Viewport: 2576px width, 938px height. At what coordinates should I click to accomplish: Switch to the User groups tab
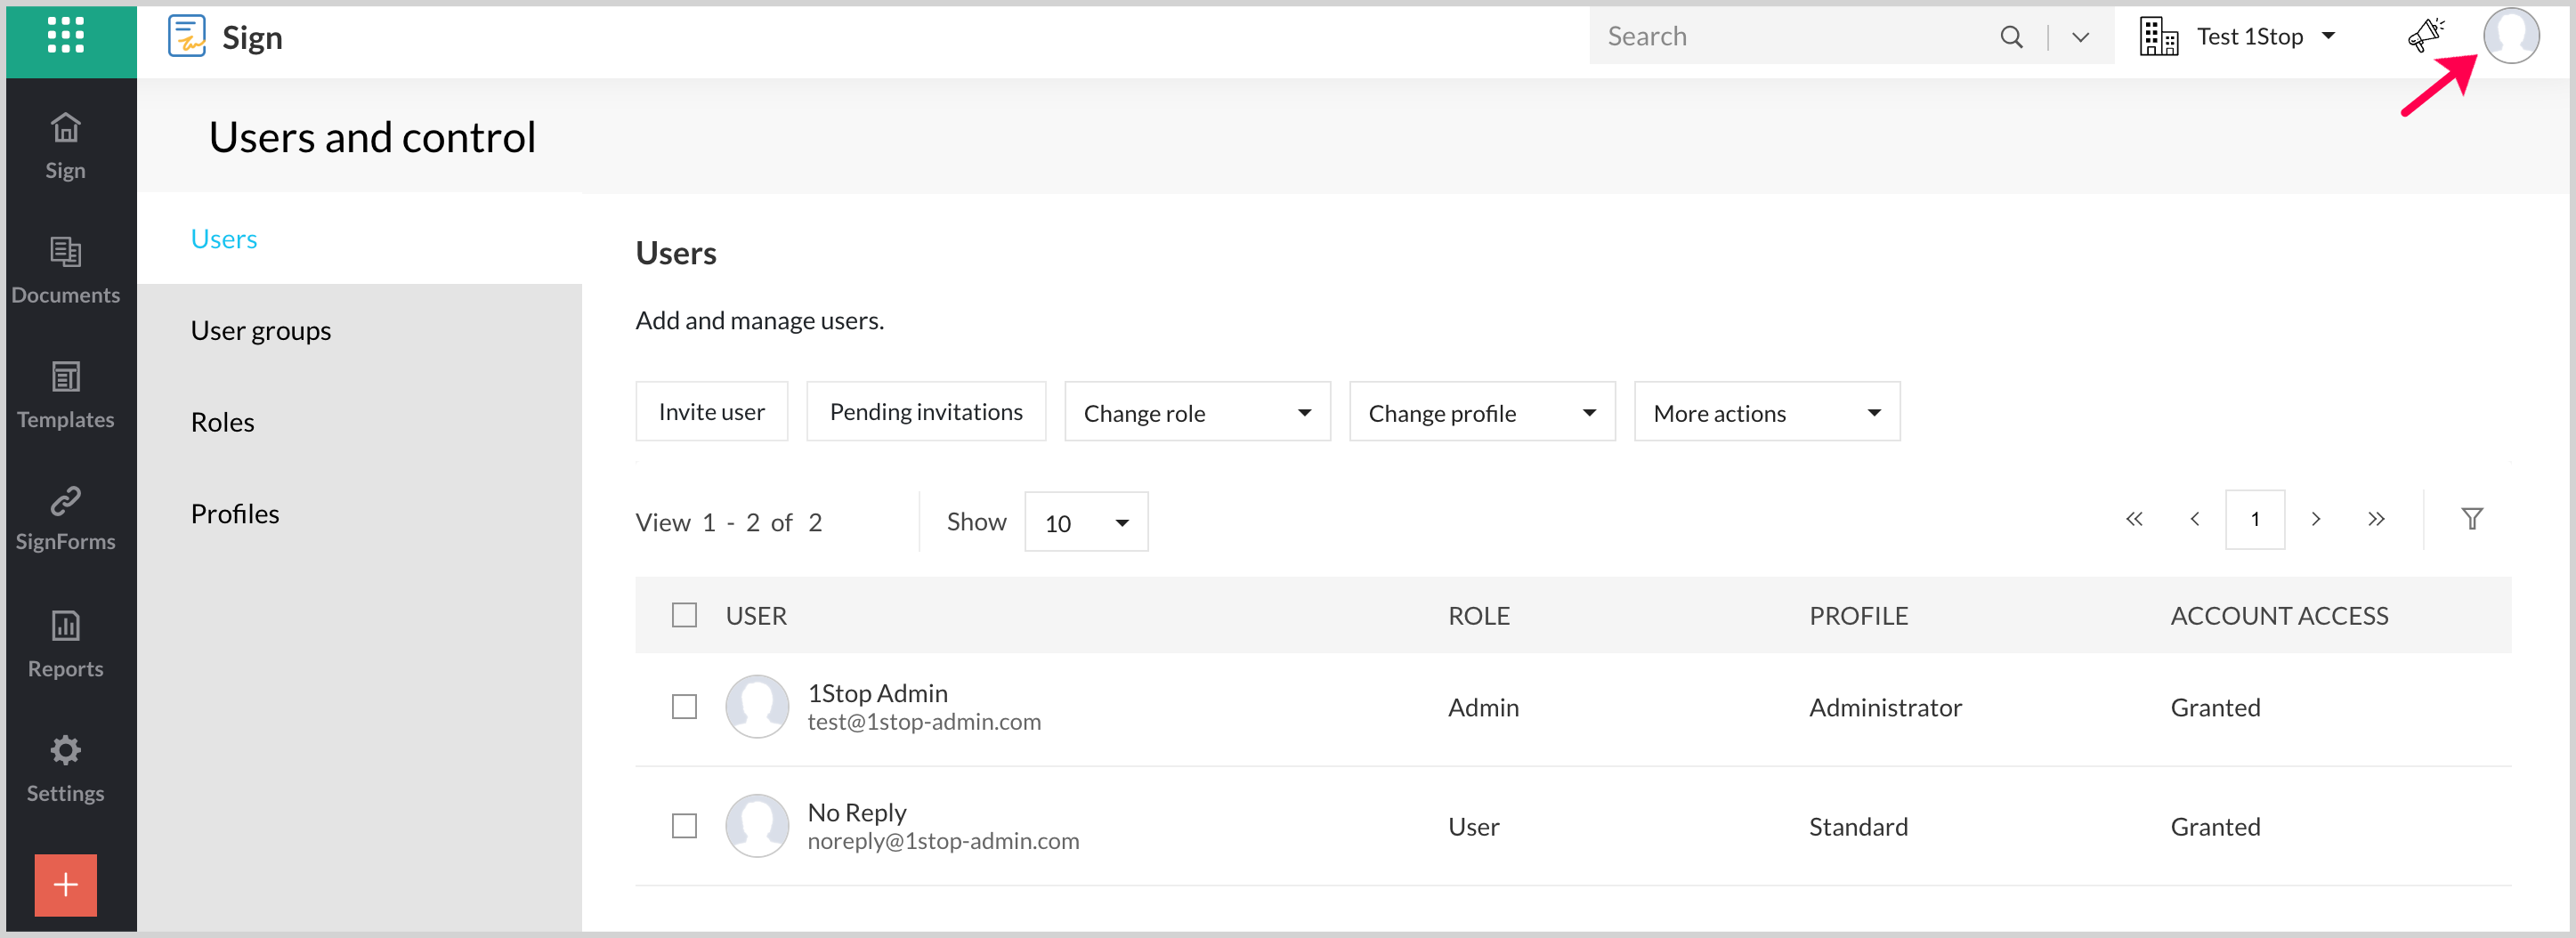[260, 330]
